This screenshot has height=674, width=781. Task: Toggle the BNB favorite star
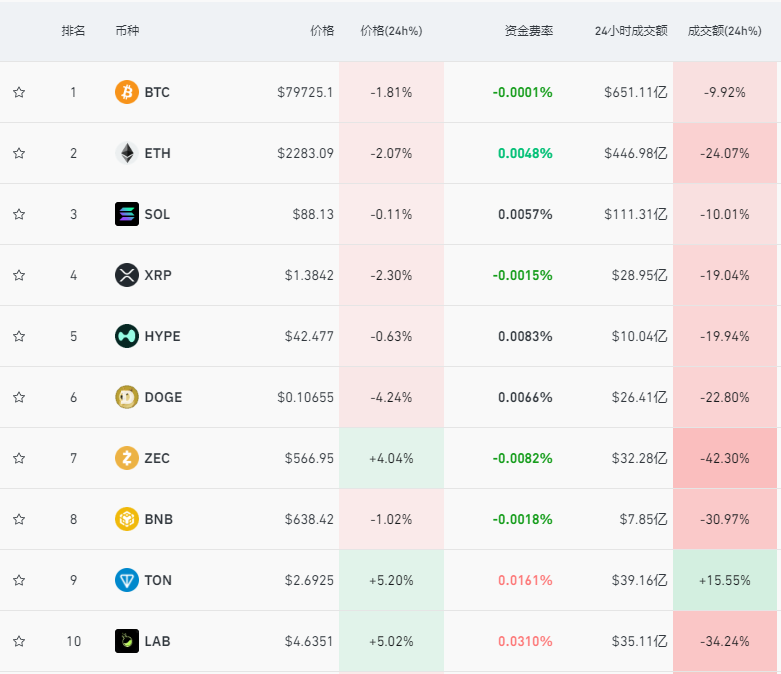pos(19,519)
